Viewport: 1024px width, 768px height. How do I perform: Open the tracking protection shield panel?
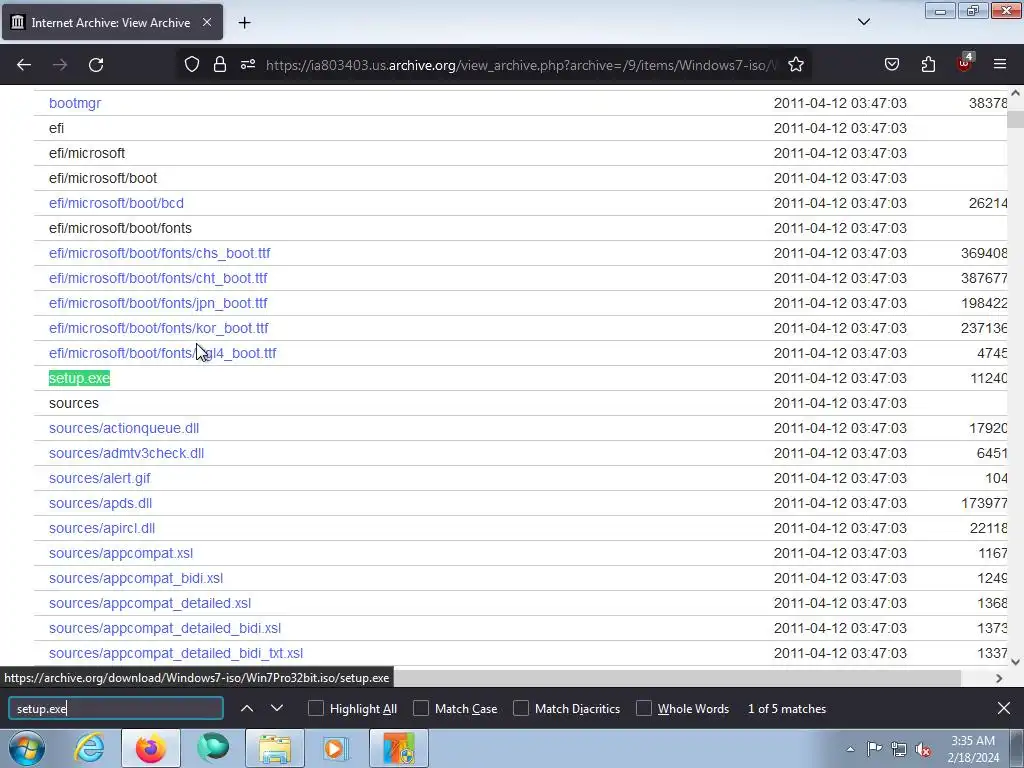click(x=191, y=65)
